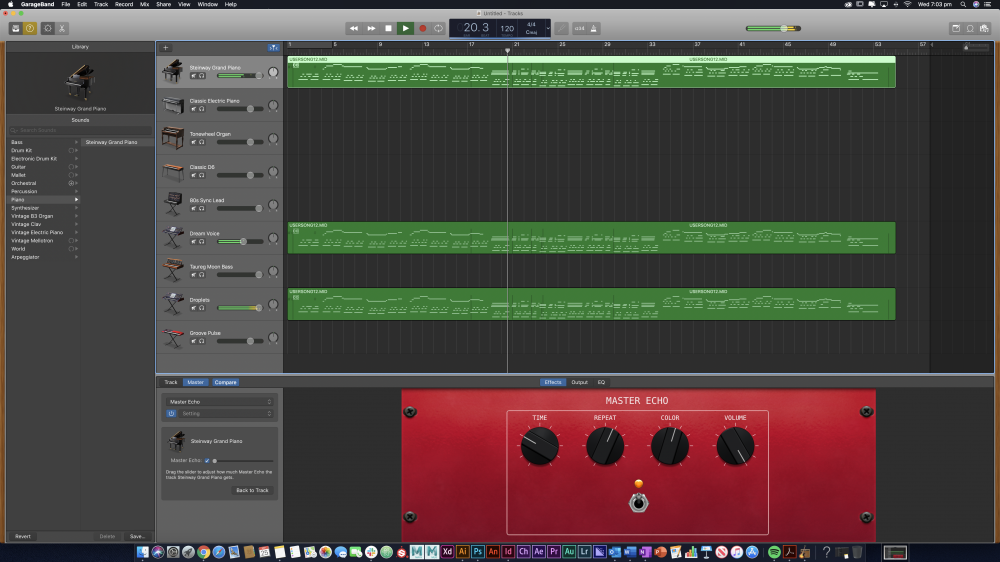Toggle the Quick Help question mark button
Screen dimensions: 1000x562
(x=30, y=28)
